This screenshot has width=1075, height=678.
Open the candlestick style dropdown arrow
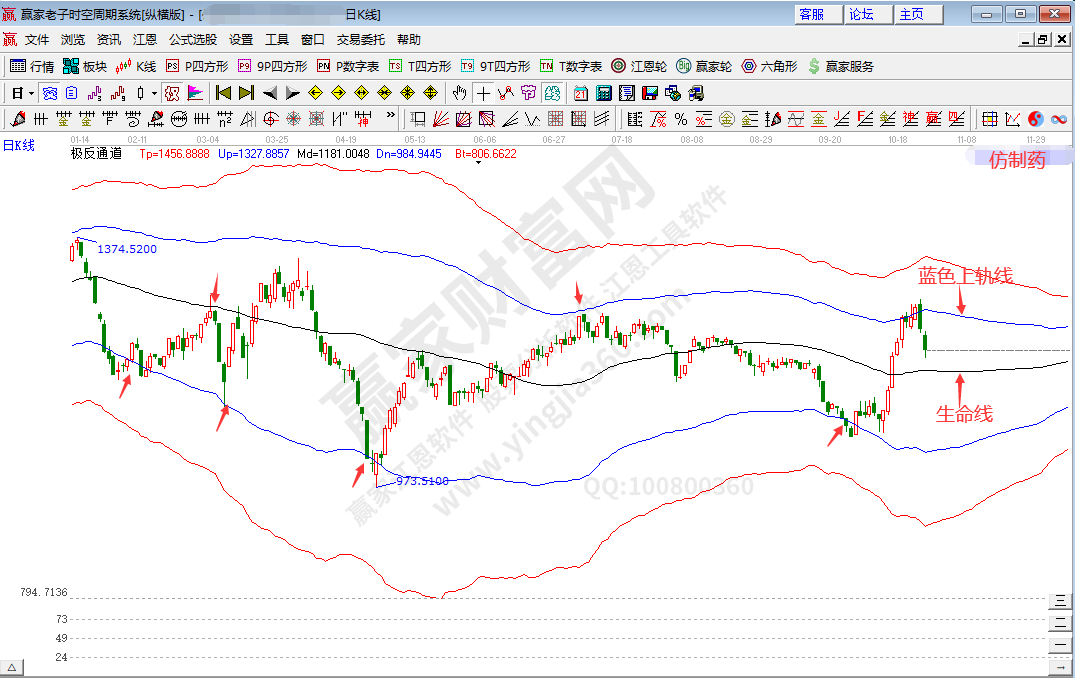[x=153, y=93]
